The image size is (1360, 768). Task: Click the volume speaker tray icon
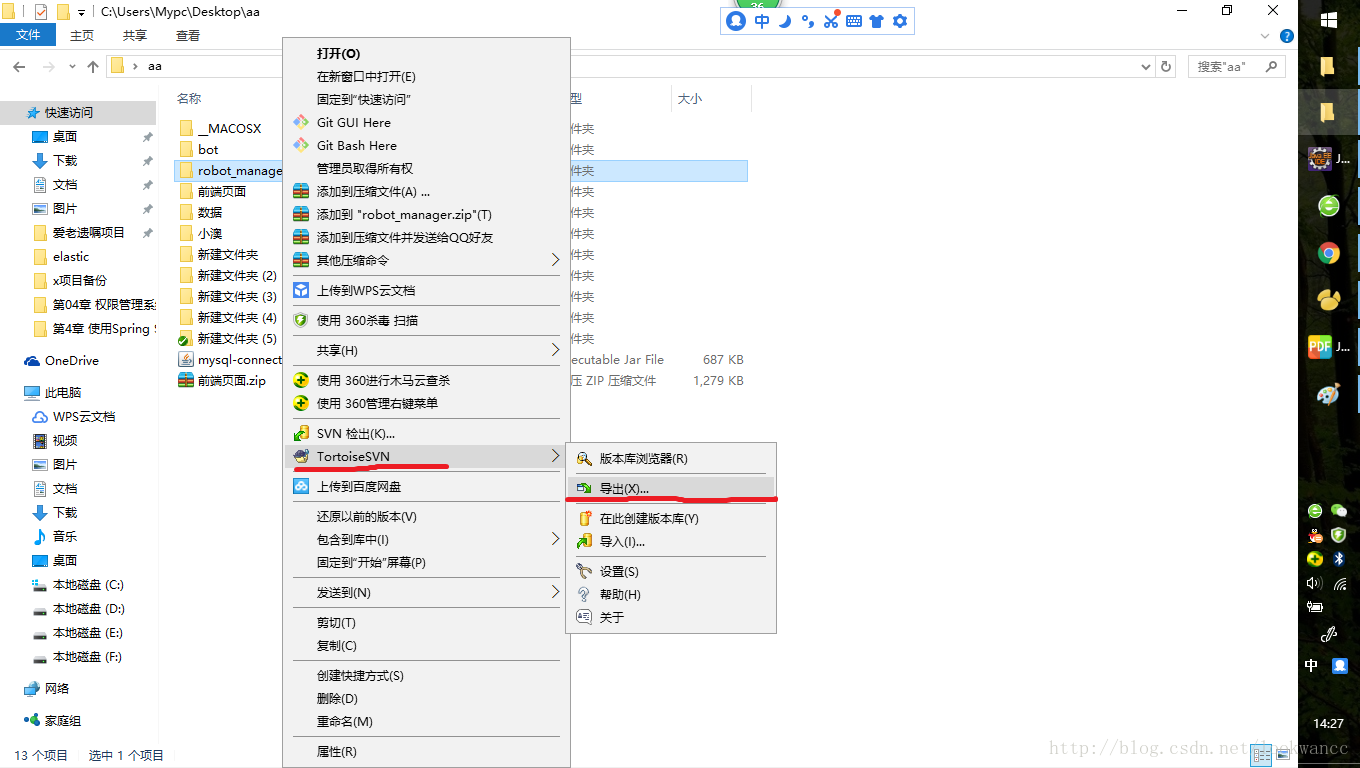click(x=1314, y=583)
